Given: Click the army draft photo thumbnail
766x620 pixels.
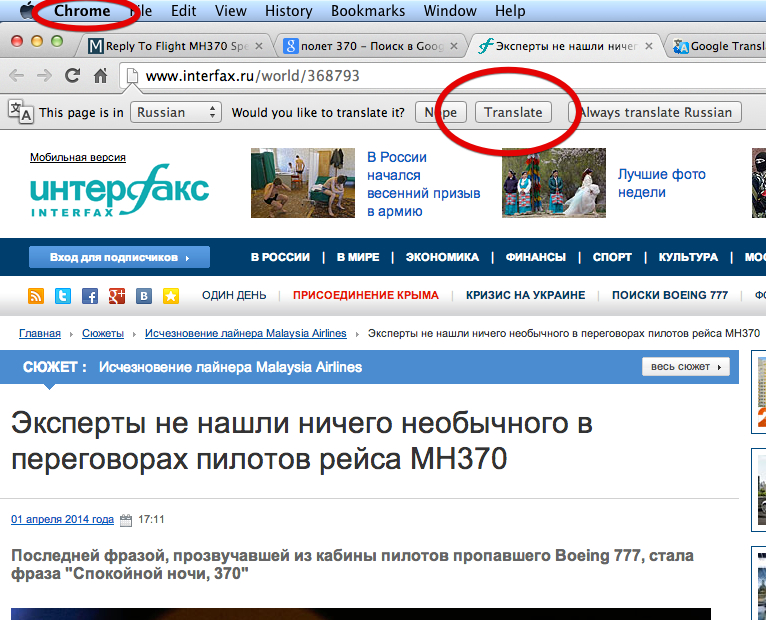Looking at the screenshot, I should (303, 183).
